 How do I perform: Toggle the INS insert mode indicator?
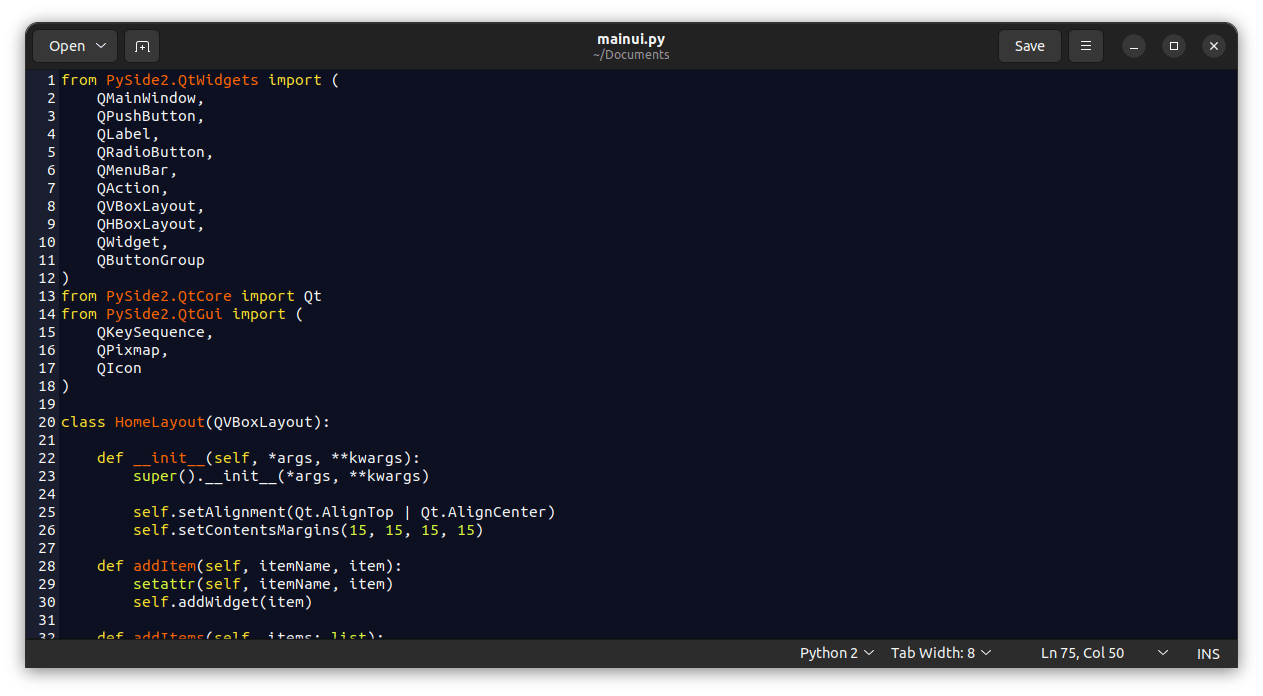click(1208, 653)
